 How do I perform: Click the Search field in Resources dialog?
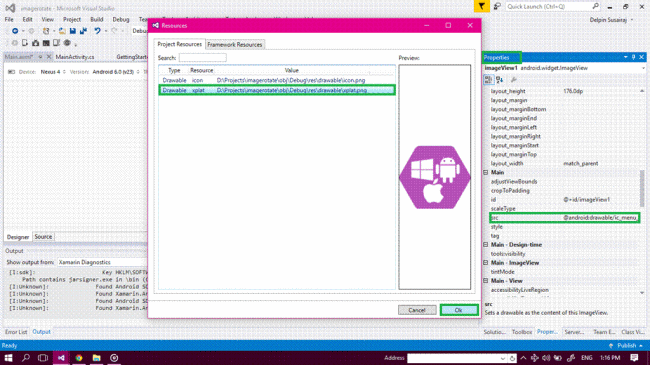tap(203, 58)
